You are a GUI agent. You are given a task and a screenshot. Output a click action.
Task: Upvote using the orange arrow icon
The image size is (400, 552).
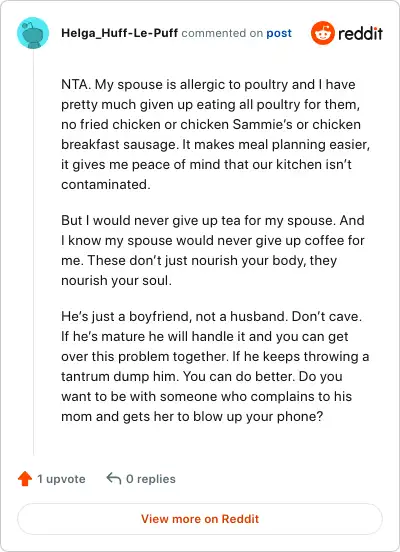tap(25, 479)
